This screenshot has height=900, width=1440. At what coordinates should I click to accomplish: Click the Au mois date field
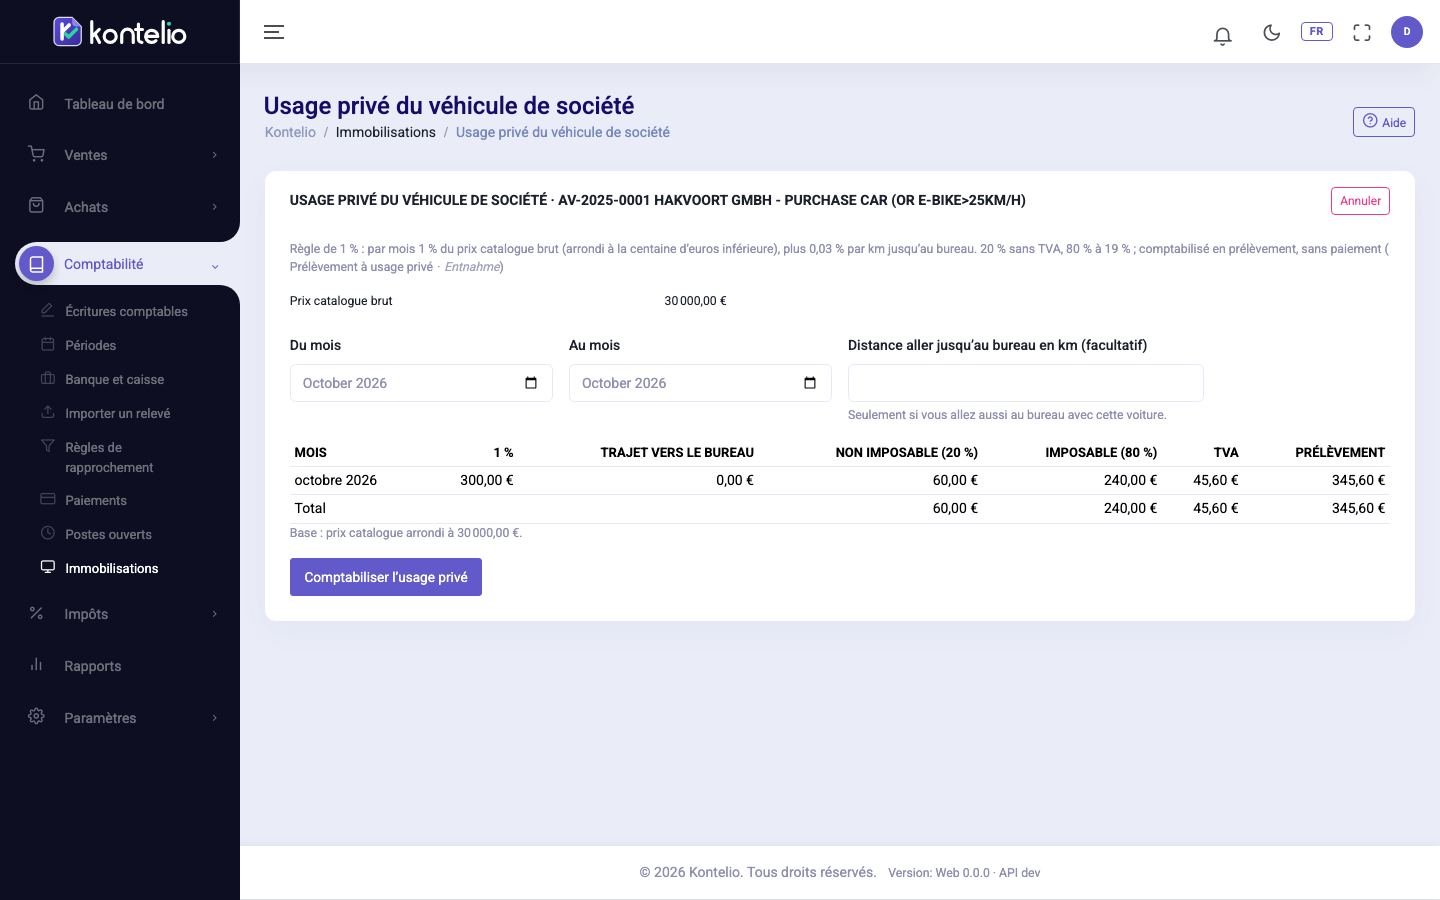[x=700, y=383]
